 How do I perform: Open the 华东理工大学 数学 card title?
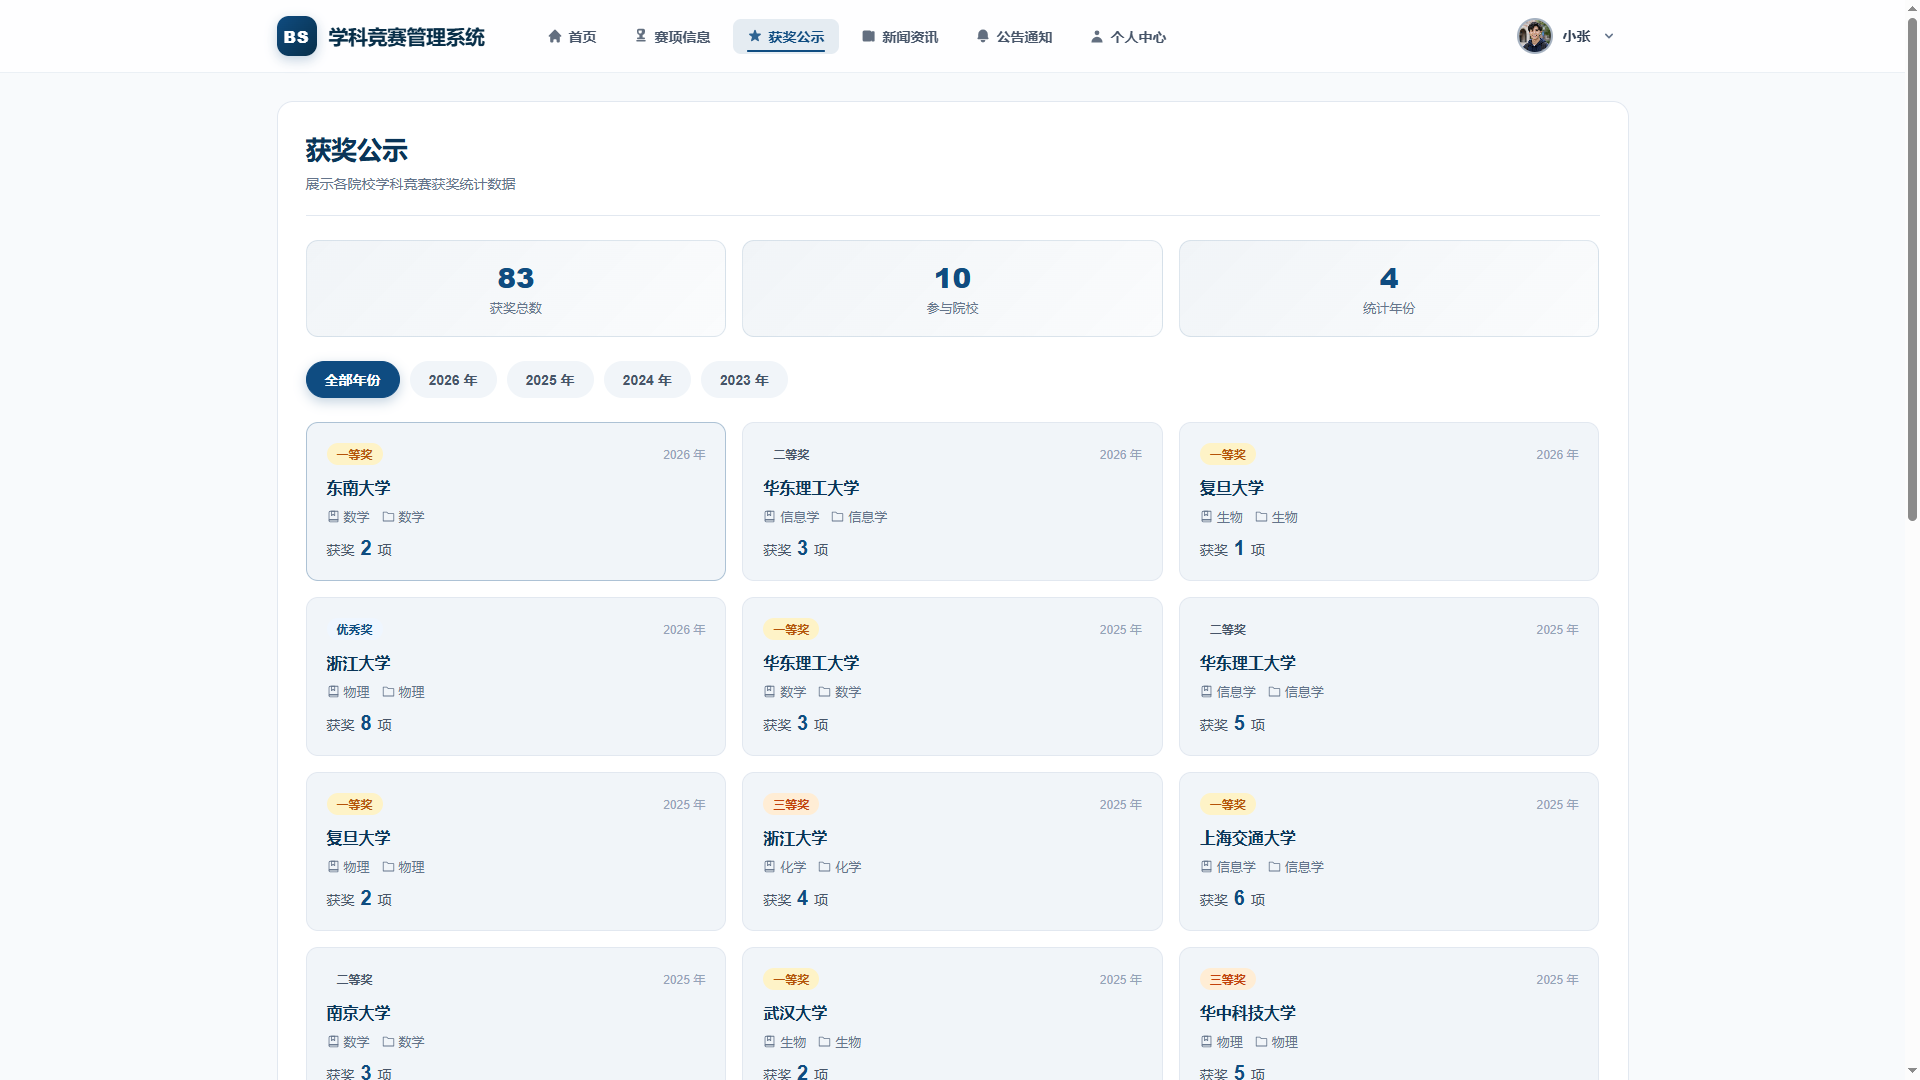pos(811,663)
